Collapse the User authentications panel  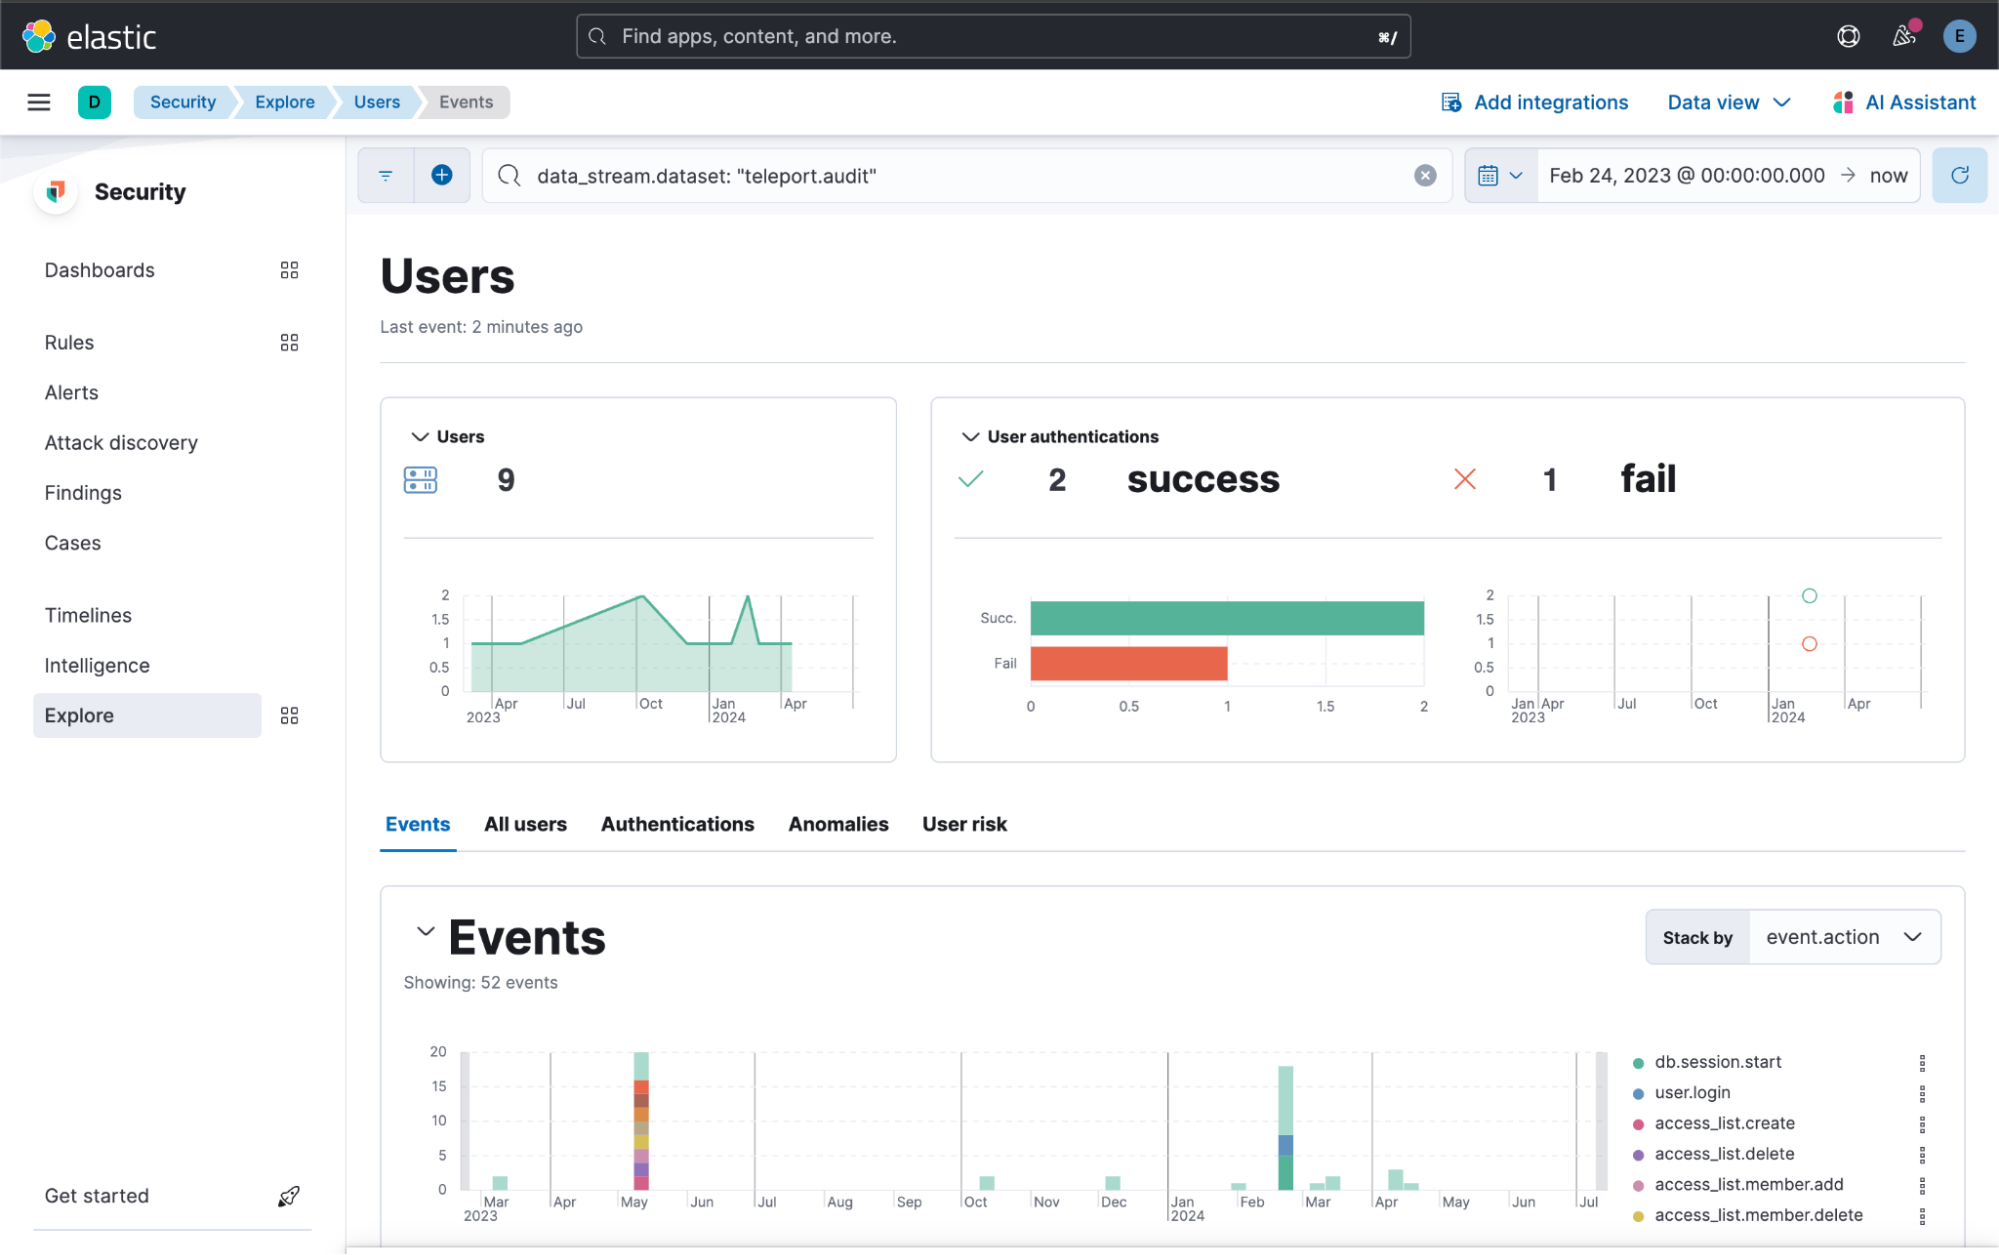[x=970, y=437]
